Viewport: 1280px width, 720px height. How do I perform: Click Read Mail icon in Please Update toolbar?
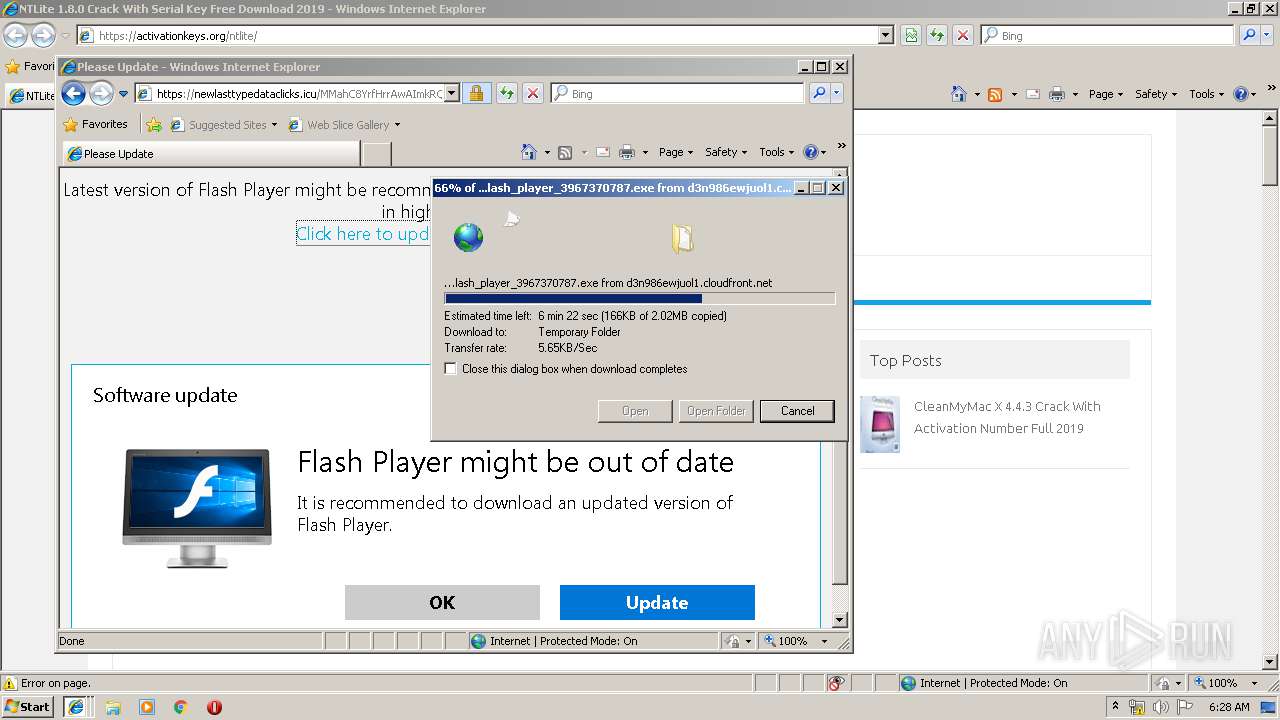click(x=603, y=152)
